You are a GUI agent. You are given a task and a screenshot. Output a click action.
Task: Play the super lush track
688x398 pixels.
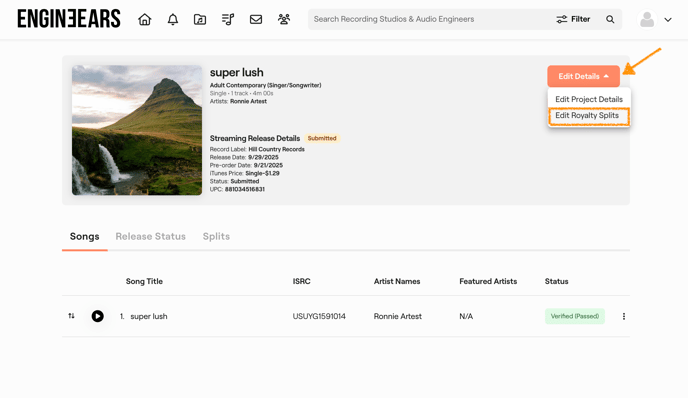pos(97,316)
